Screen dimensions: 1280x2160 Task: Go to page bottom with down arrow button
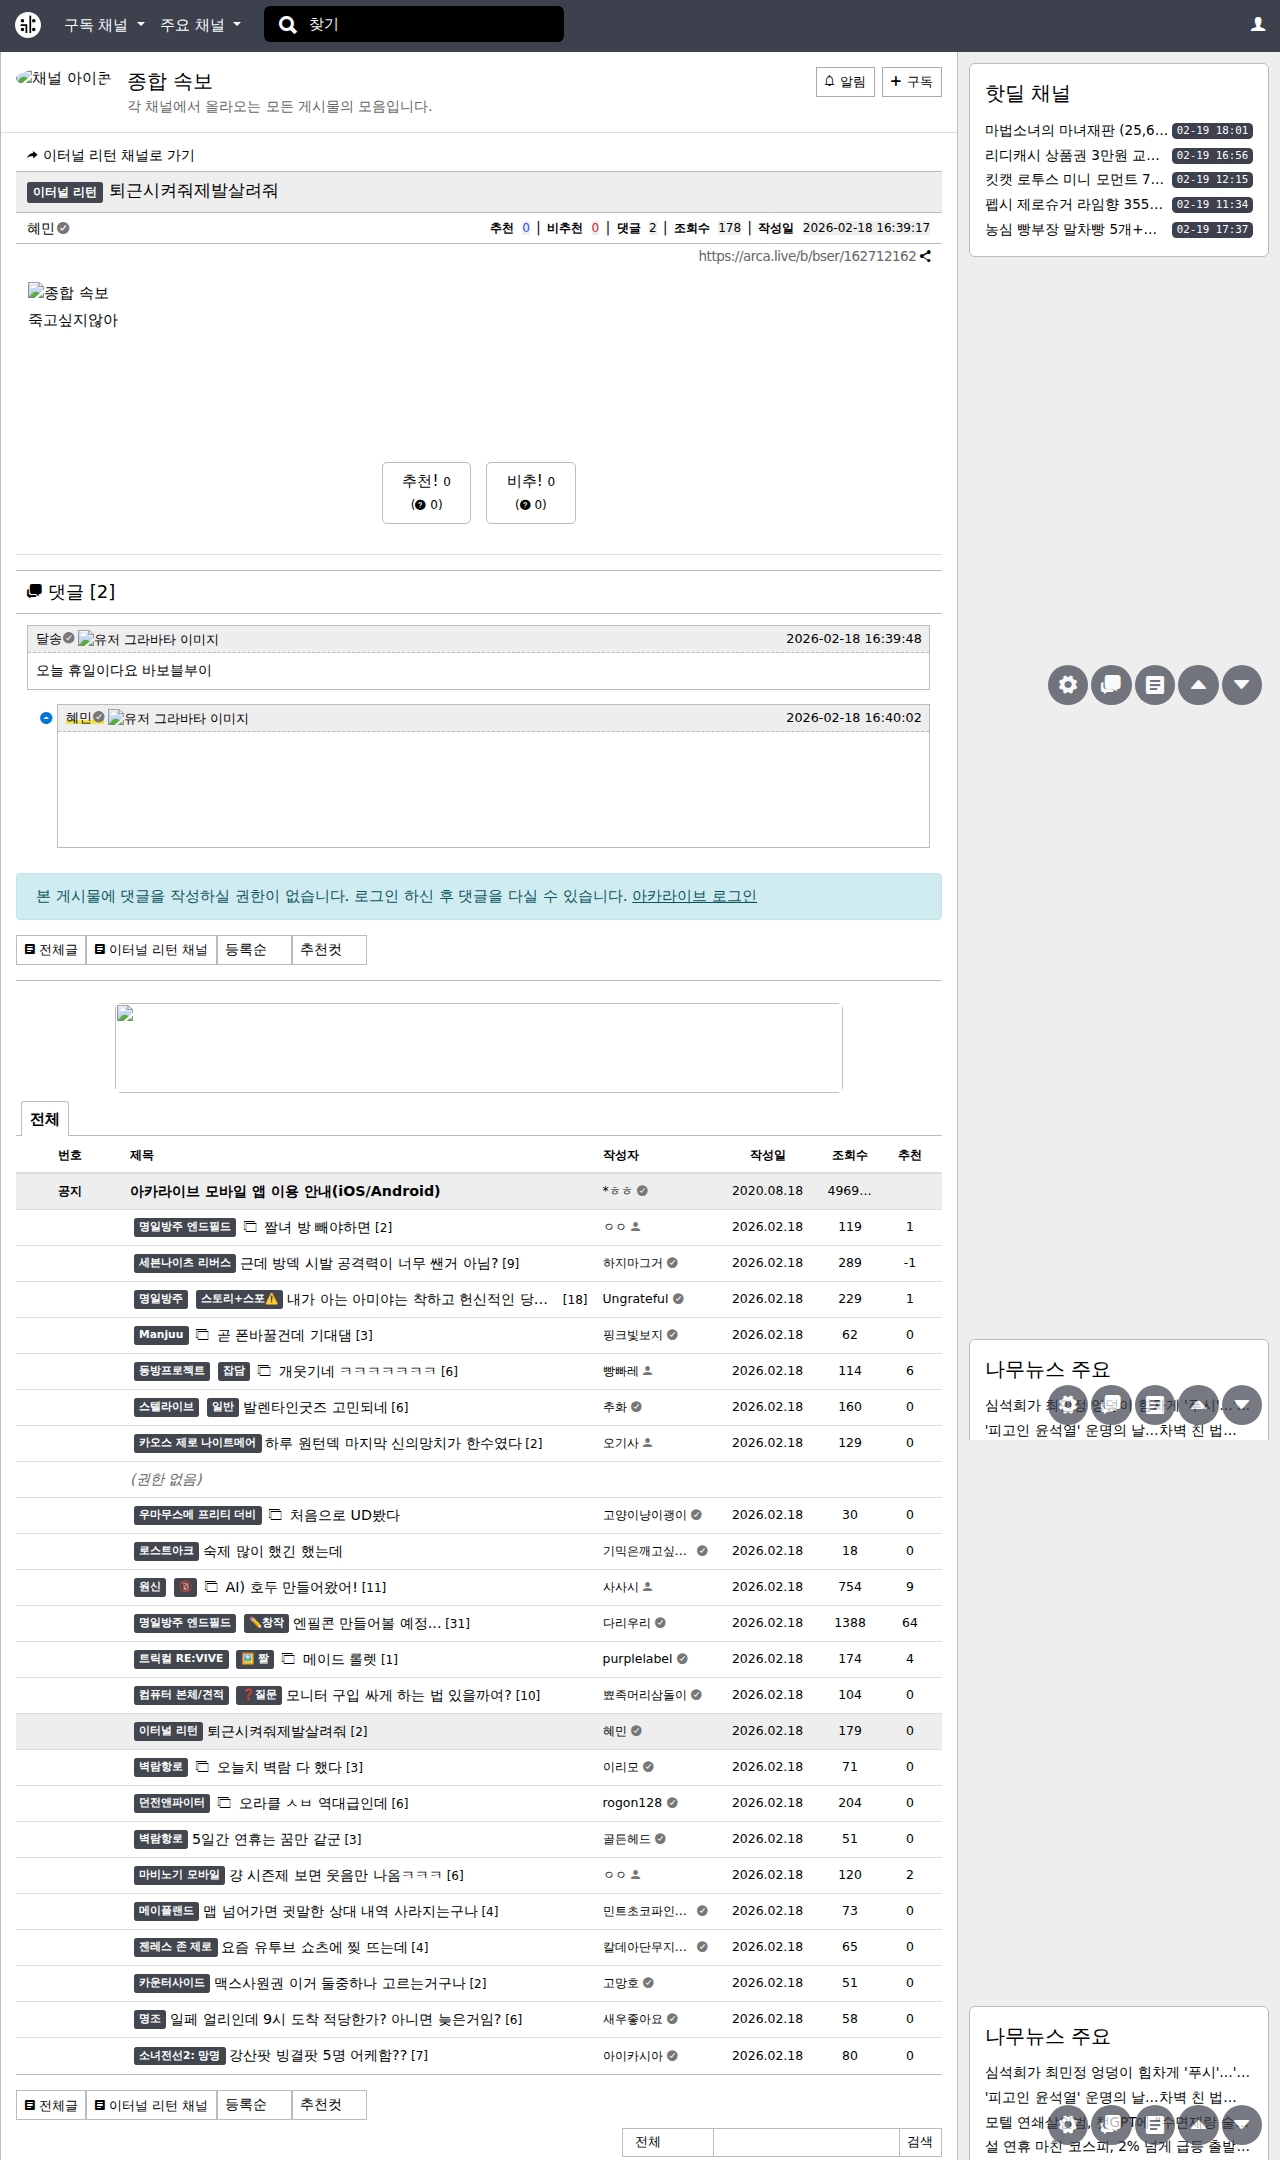[1242, 685]
